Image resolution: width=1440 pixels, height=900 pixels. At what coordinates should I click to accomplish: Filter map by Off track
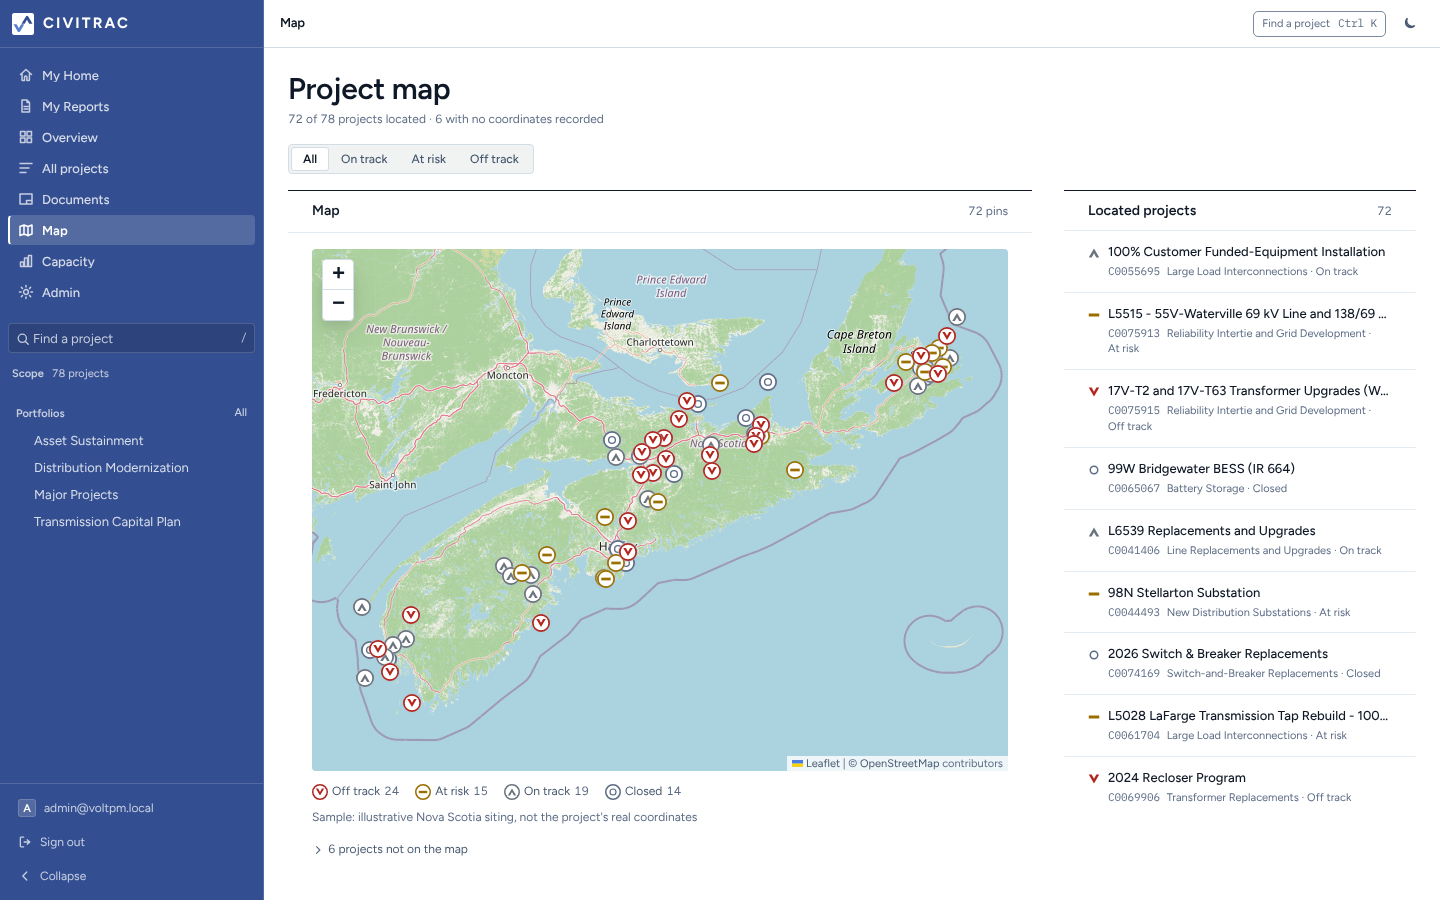pyautogui.click(x=494, y=159)
